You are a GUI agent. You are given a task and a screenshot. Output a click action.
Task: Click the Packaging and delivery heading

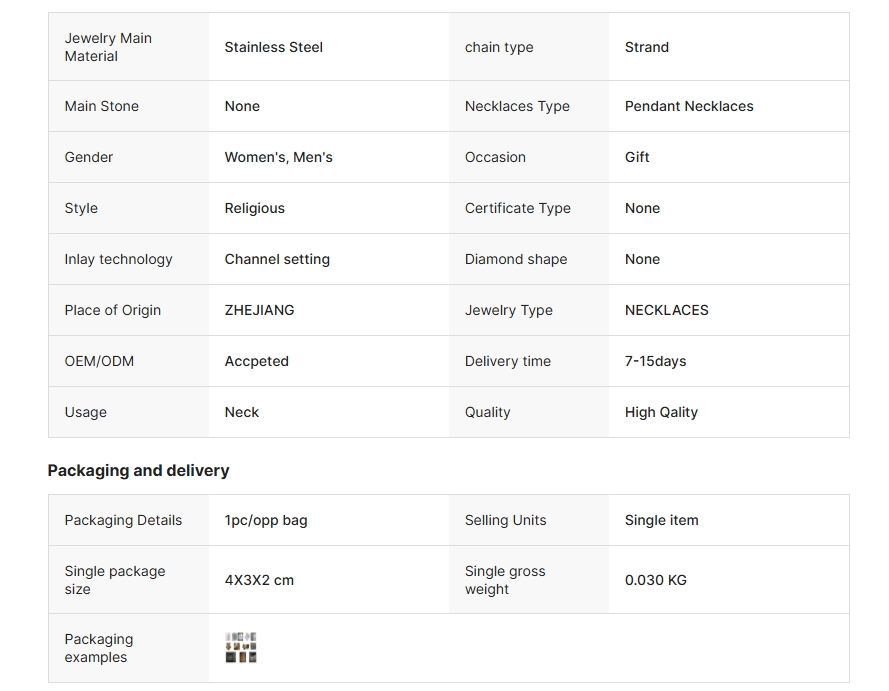pos(138,470)
